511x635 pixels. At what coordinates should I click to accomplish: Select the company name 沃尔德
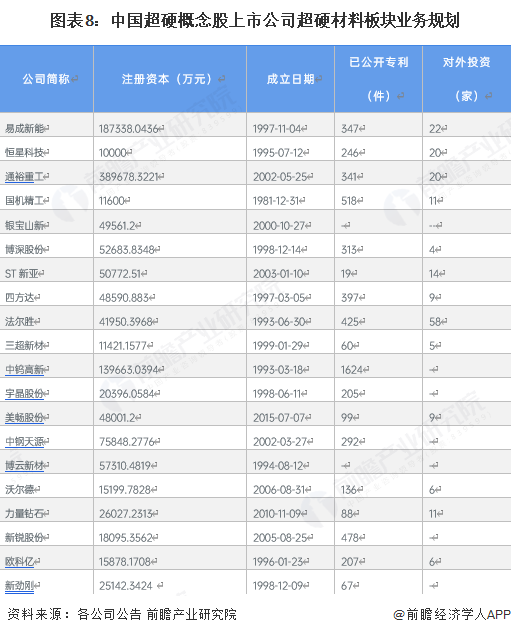19,490
